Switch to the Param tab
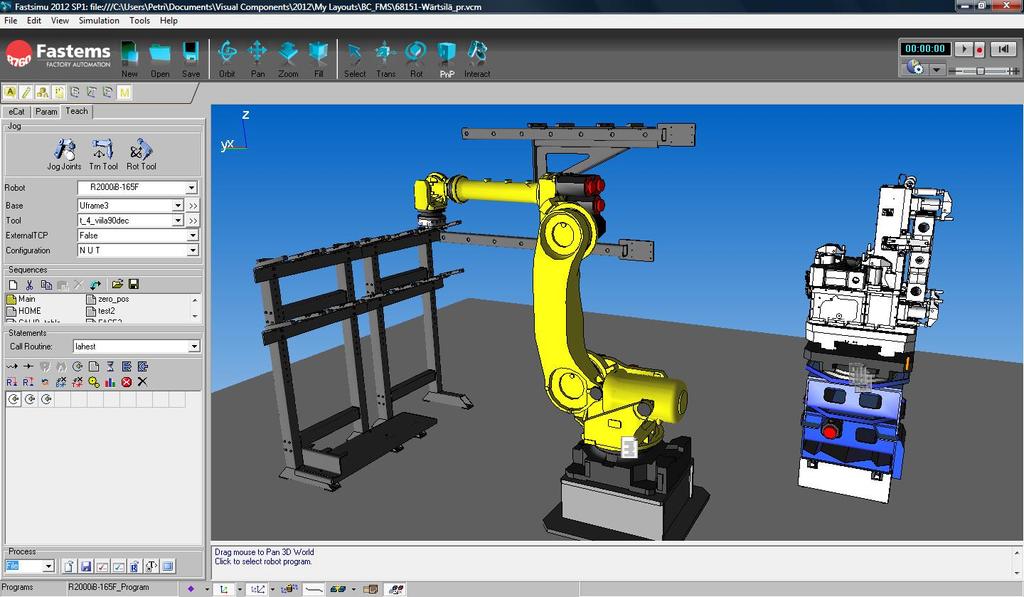 (x=46, y=112)
